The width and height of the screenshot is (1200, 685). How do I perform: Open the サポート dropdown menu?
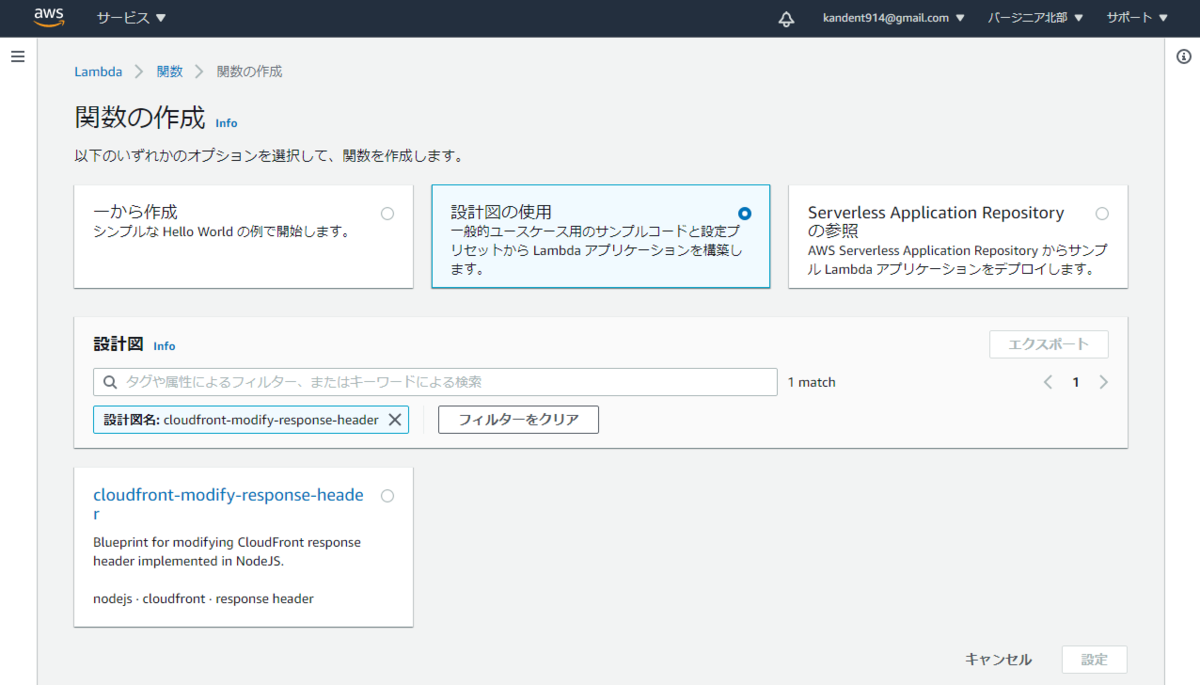click(x=1137, y=18)
